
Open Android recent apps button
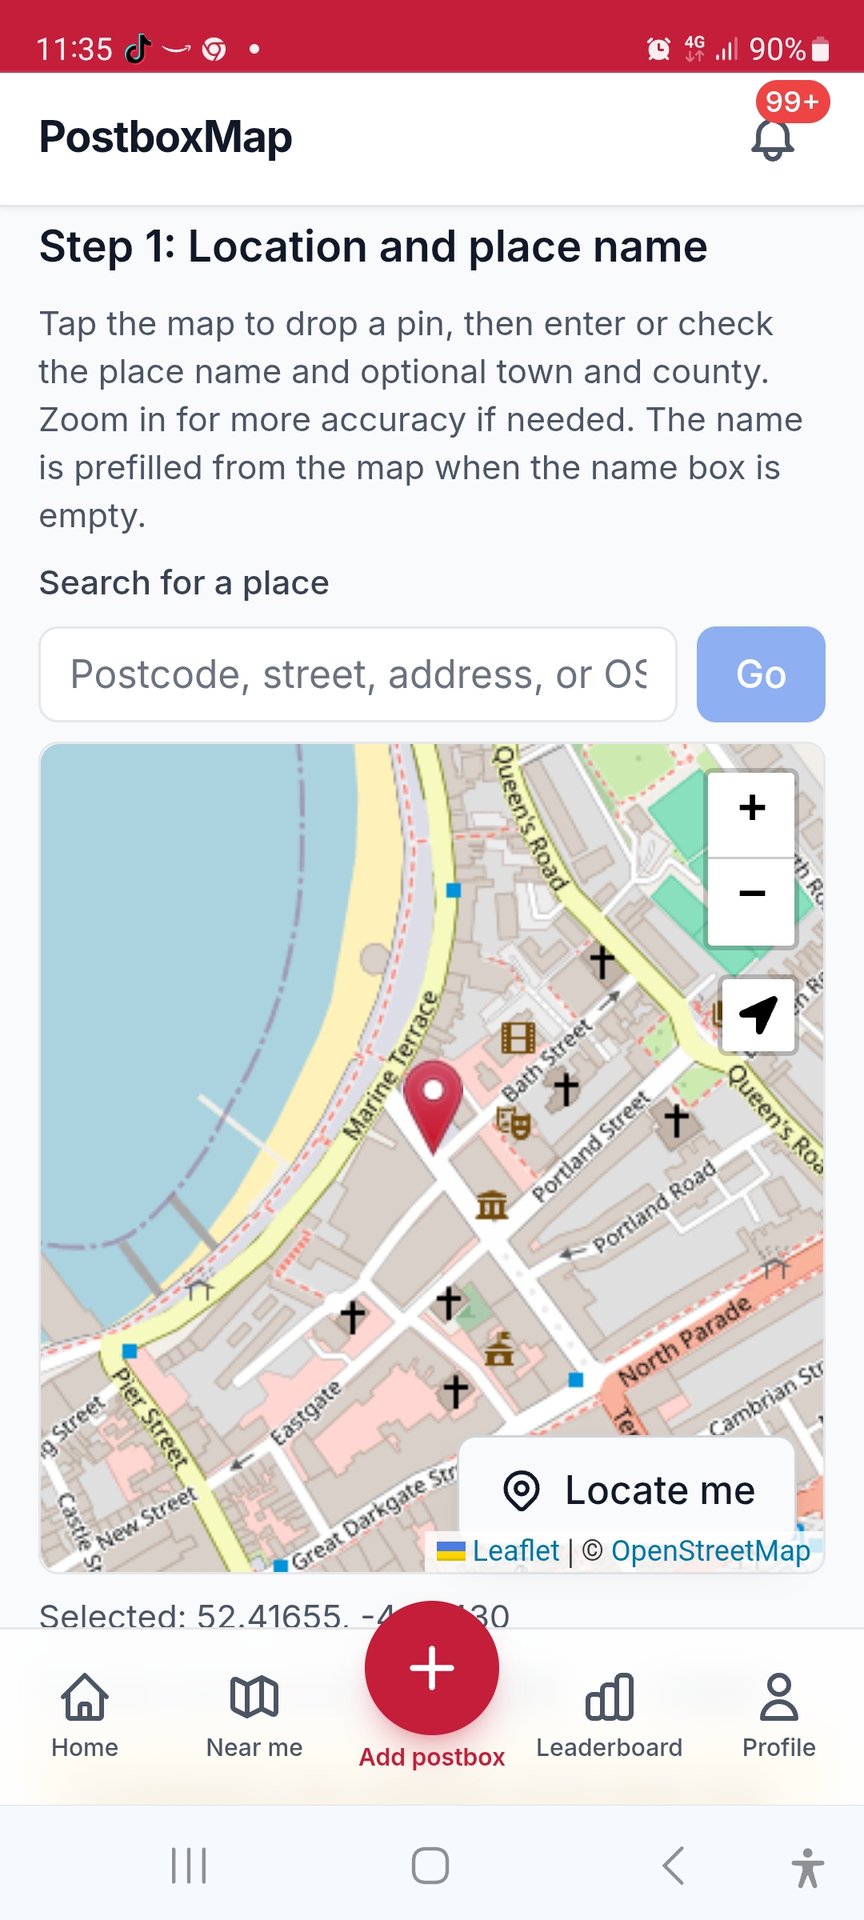(x=189, y=1865)
